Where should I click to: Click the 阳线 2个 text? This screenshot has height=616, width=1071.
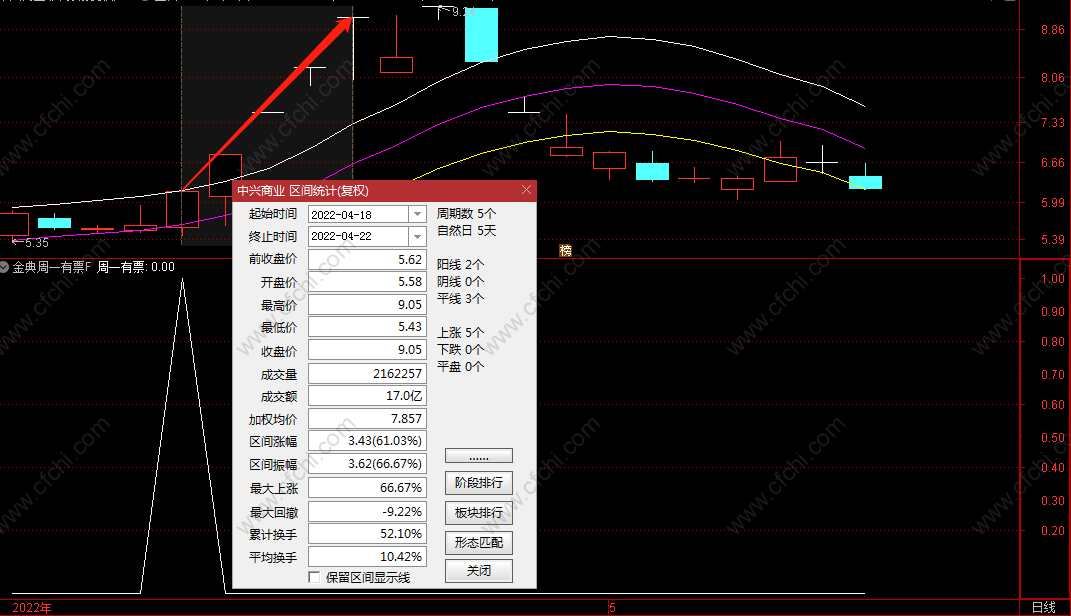click(460, 264)
